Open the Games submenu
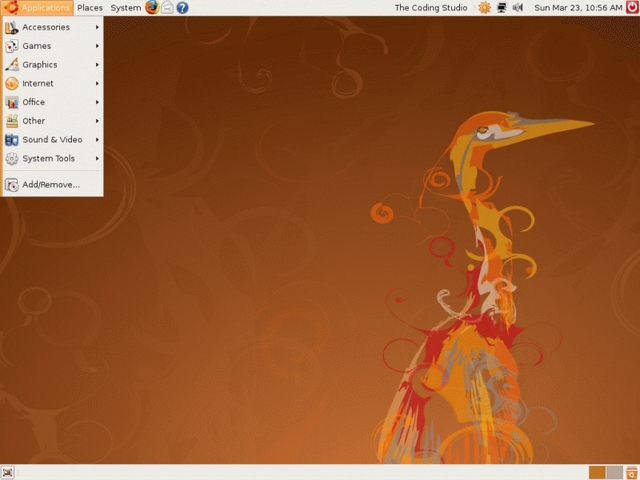640x480 pixels. click(52, 46)
